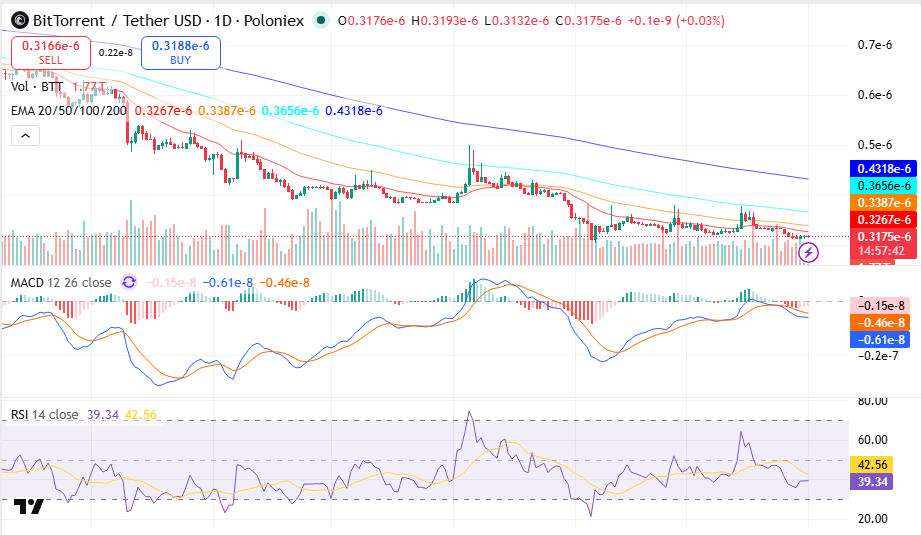
Task: Click the SELL 0.3166e-6 button
Action: coord(51,52)
